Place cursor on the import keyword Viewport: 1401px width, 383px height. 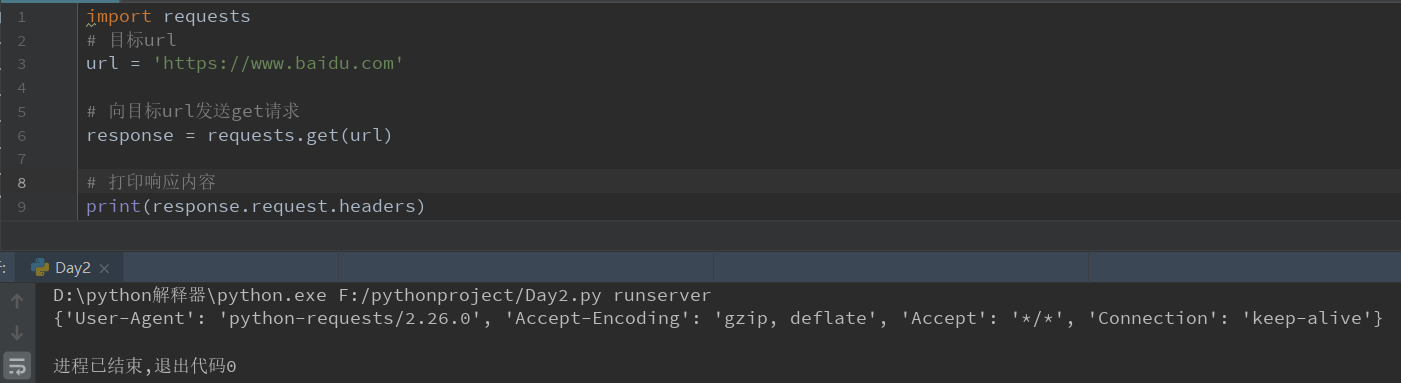tap(119, 16)
